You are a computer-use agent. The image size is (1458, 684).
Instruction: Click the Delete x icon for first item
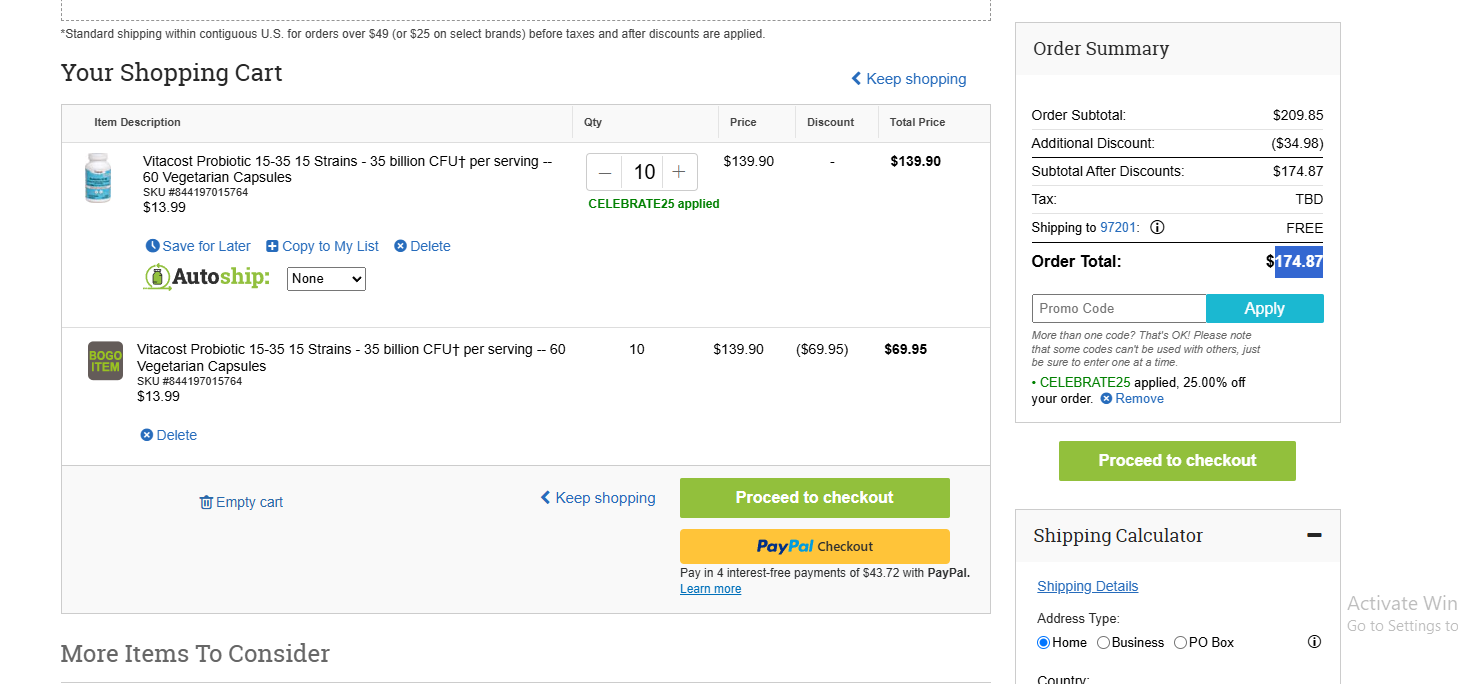[x=400, y=246]
